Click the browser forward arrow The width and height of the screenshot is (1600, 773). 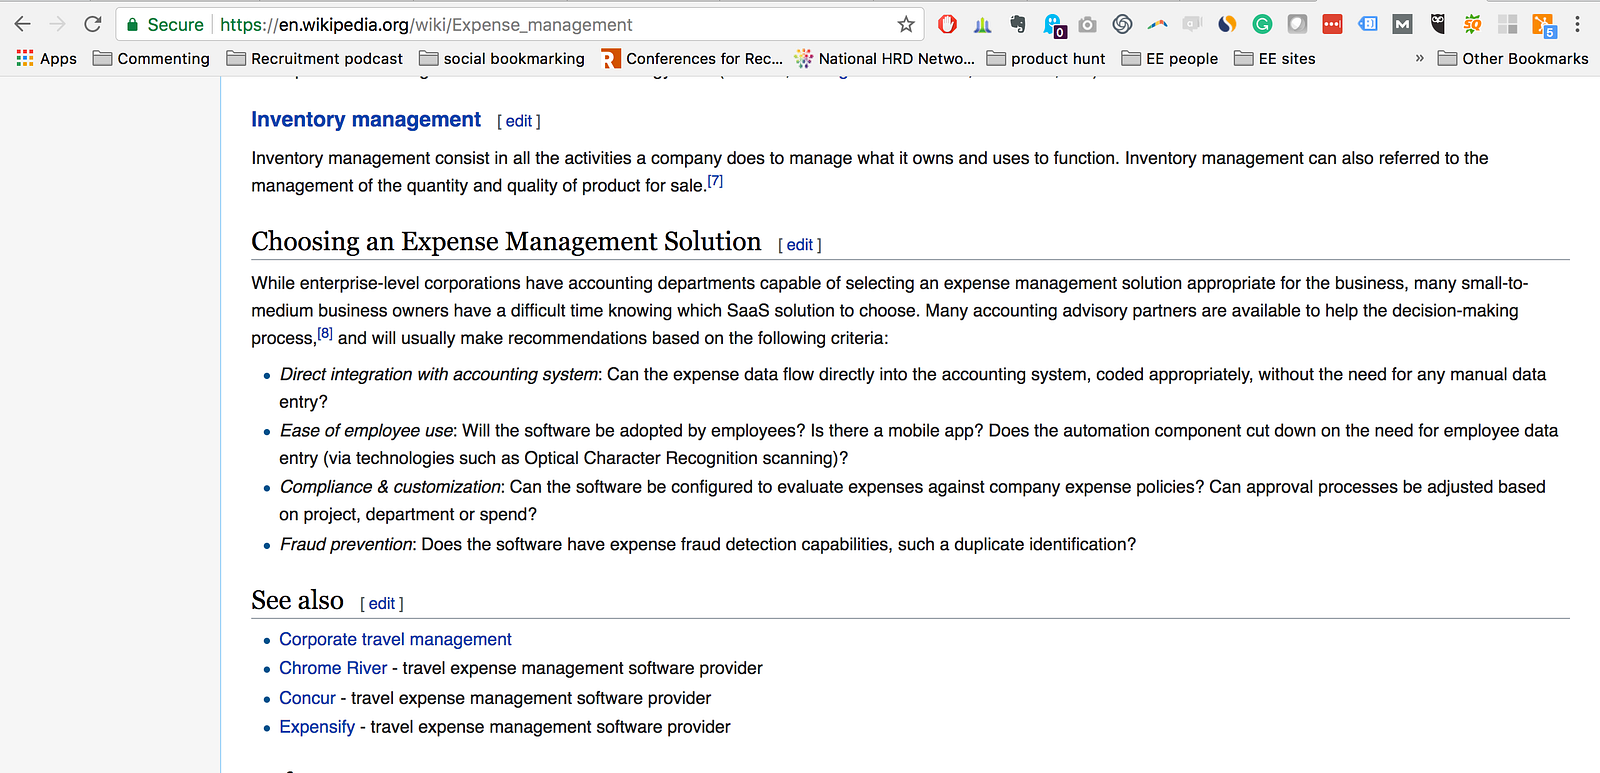click(x=58, y=24)
